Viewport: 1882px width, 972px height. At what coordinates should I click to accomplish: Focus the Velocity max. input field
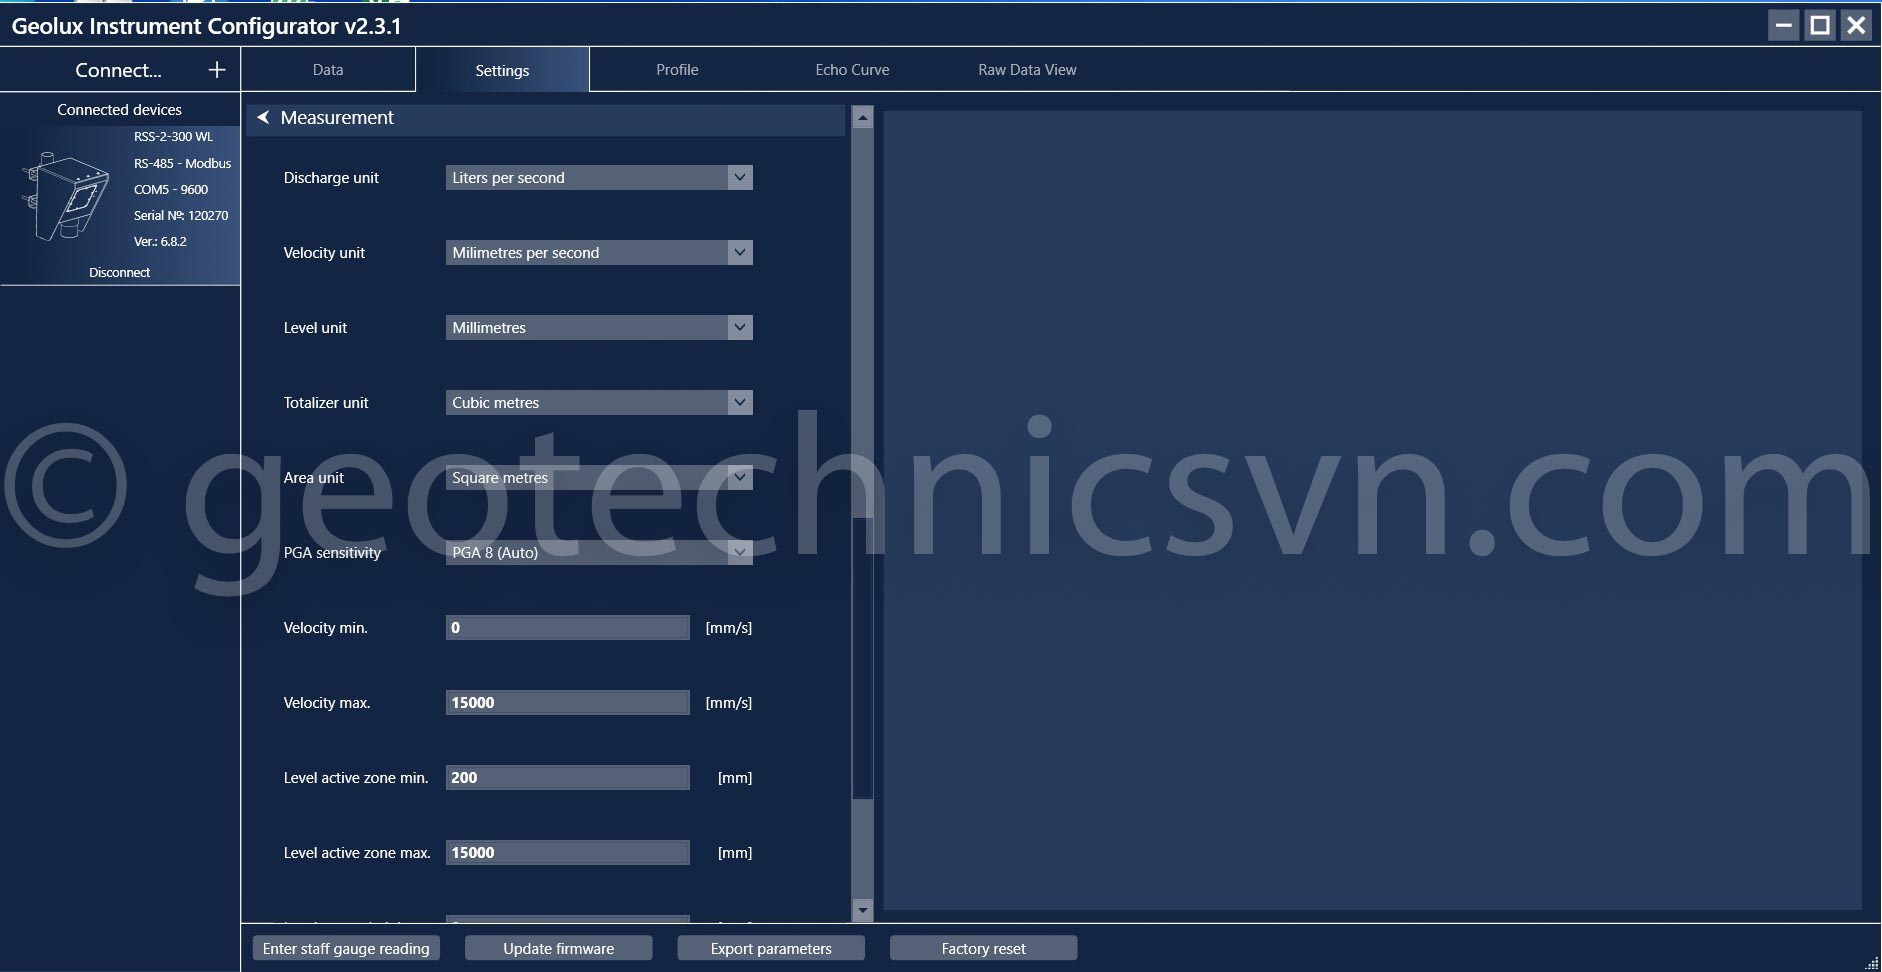[x=567, y=703]
